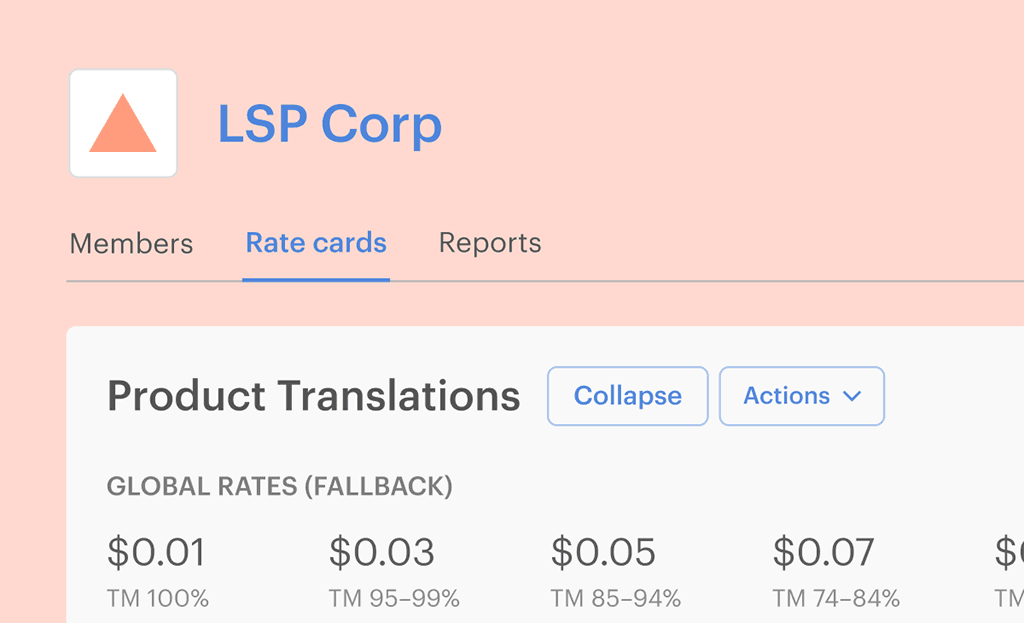Collapse the Product Translations rate card
The width and height of the screenshot is (1024, 623).
coord(627,396)
